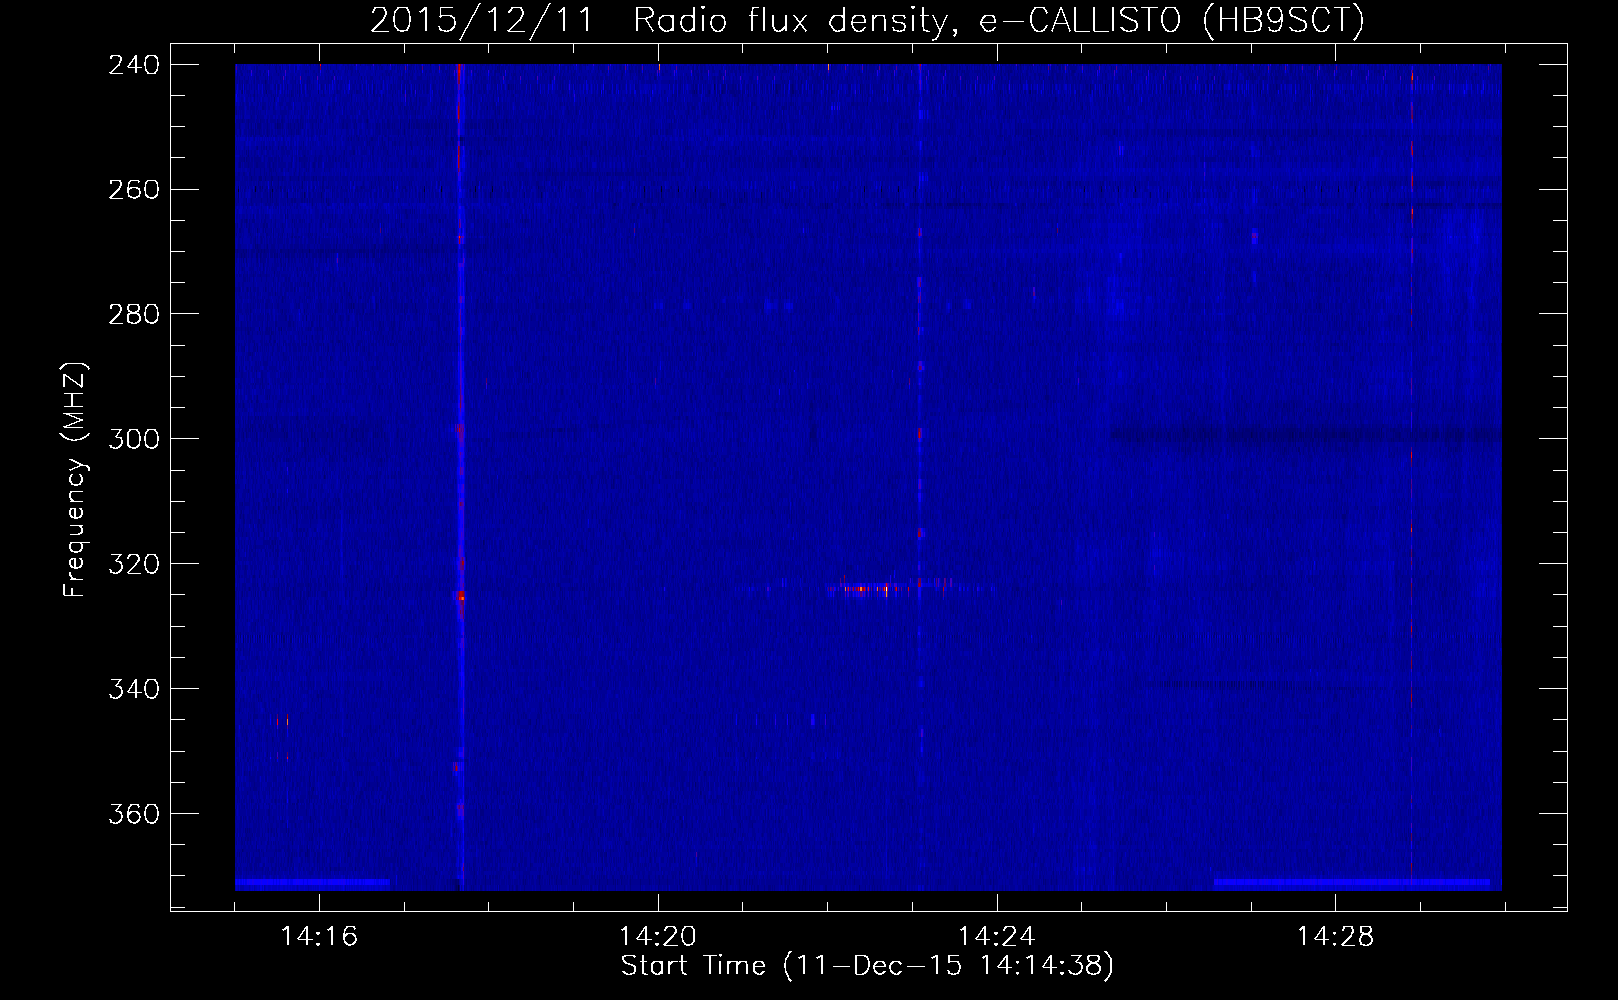Click the 14:24 time tick label
This screenshot has height=1000, width=1618.
coord(997,937)
